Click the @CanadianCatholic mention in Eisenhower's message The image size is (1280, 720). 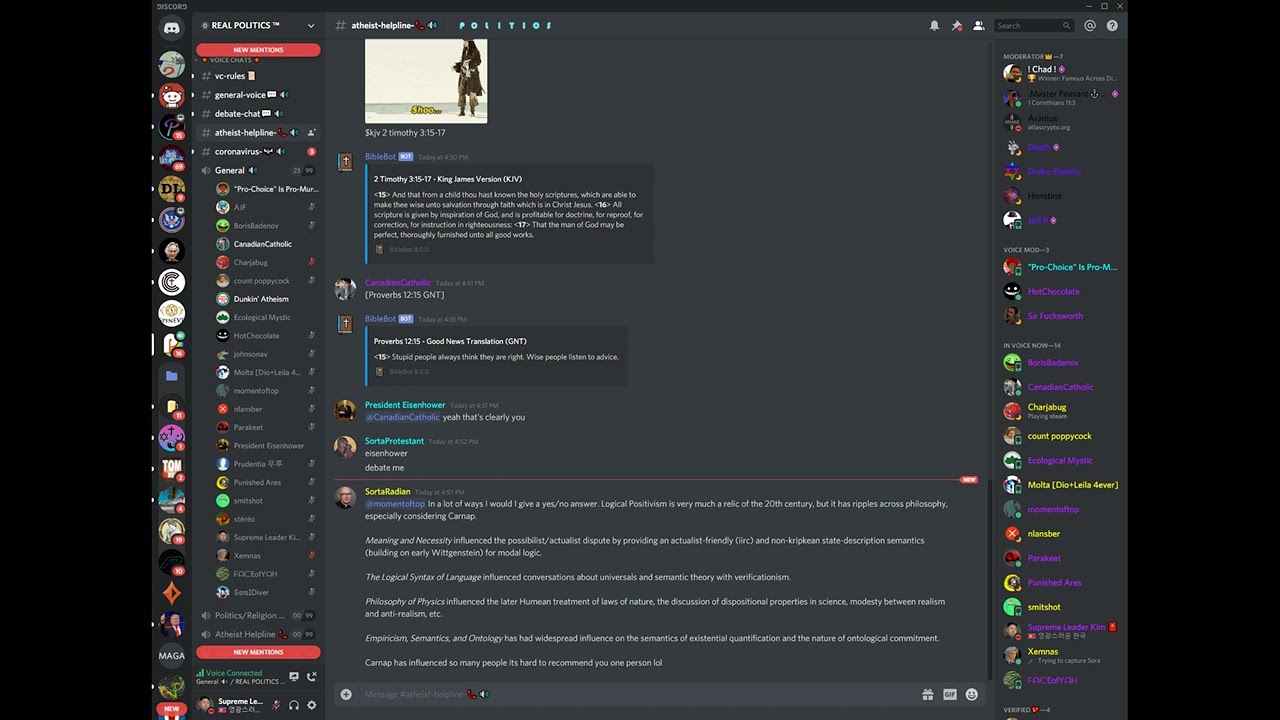click(x=402, y=417)
